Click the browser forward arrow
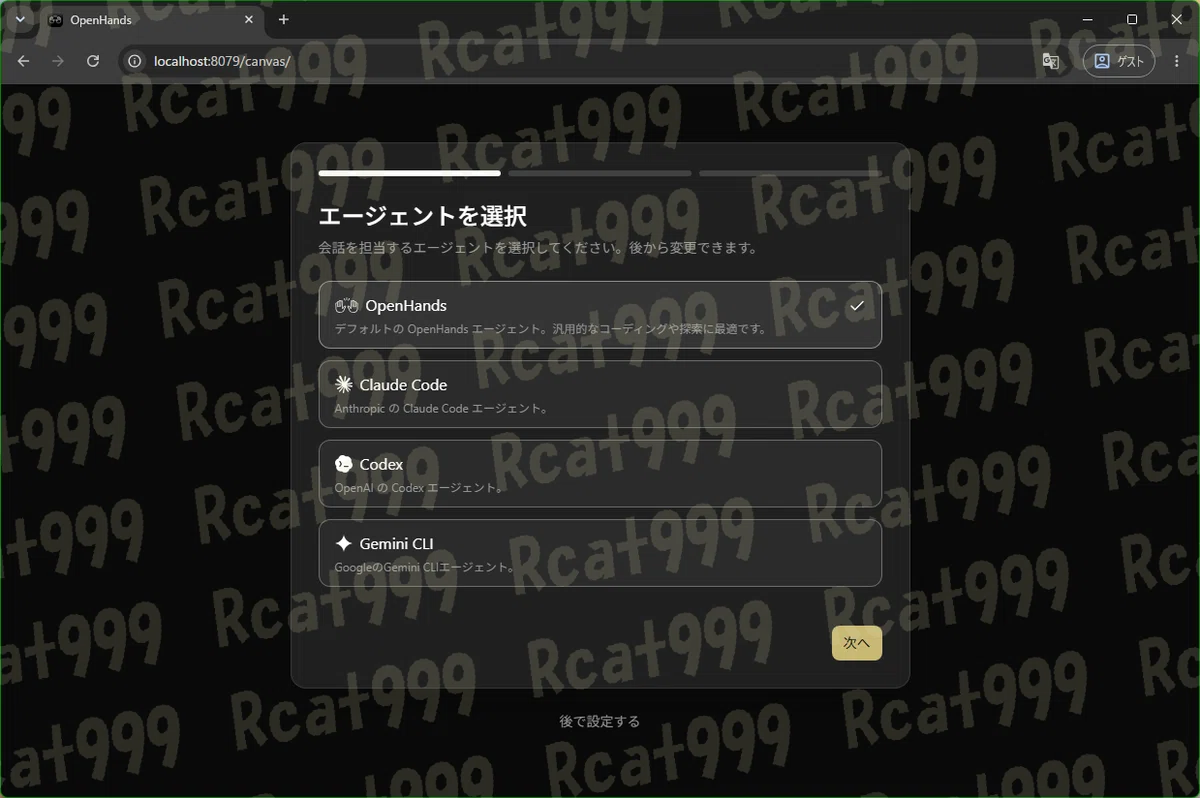The width and height of the screenshot is (1200, 798). tap(58, 61)
